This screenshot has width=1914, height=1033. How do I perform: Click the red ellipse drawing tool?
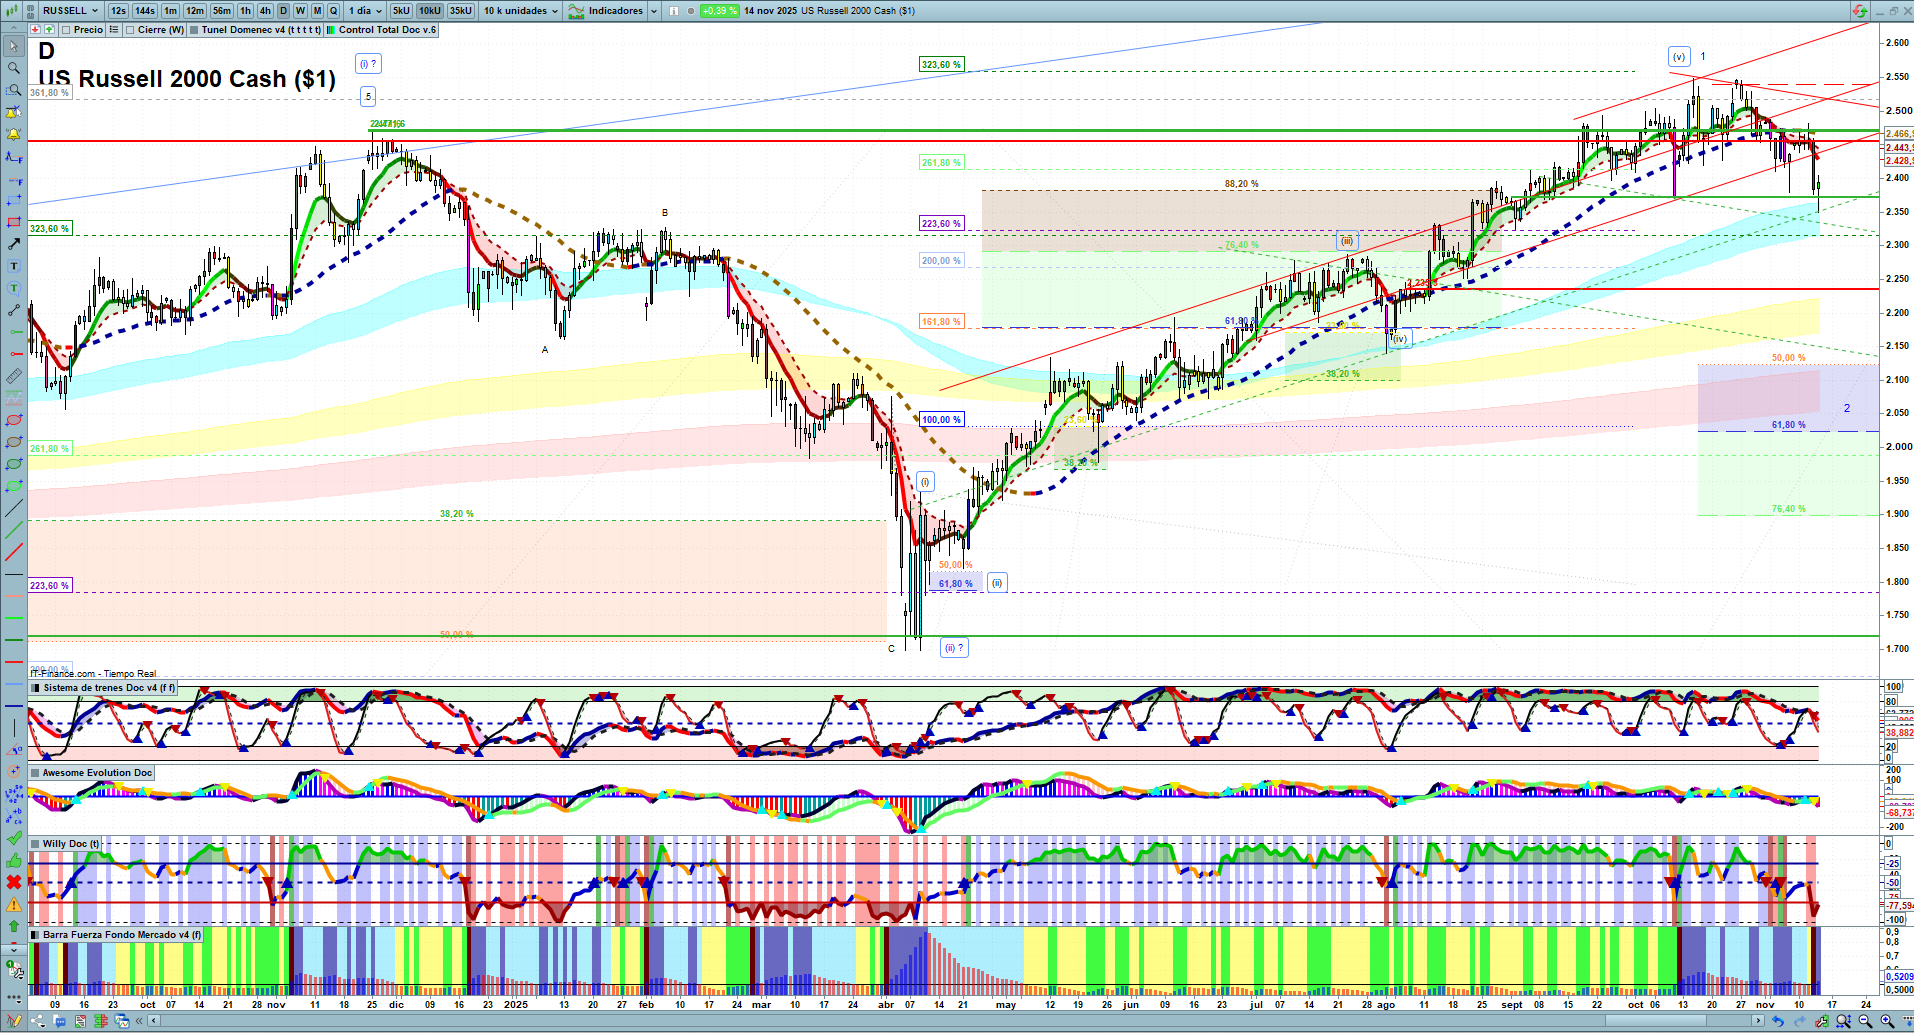tap(14, 420)
